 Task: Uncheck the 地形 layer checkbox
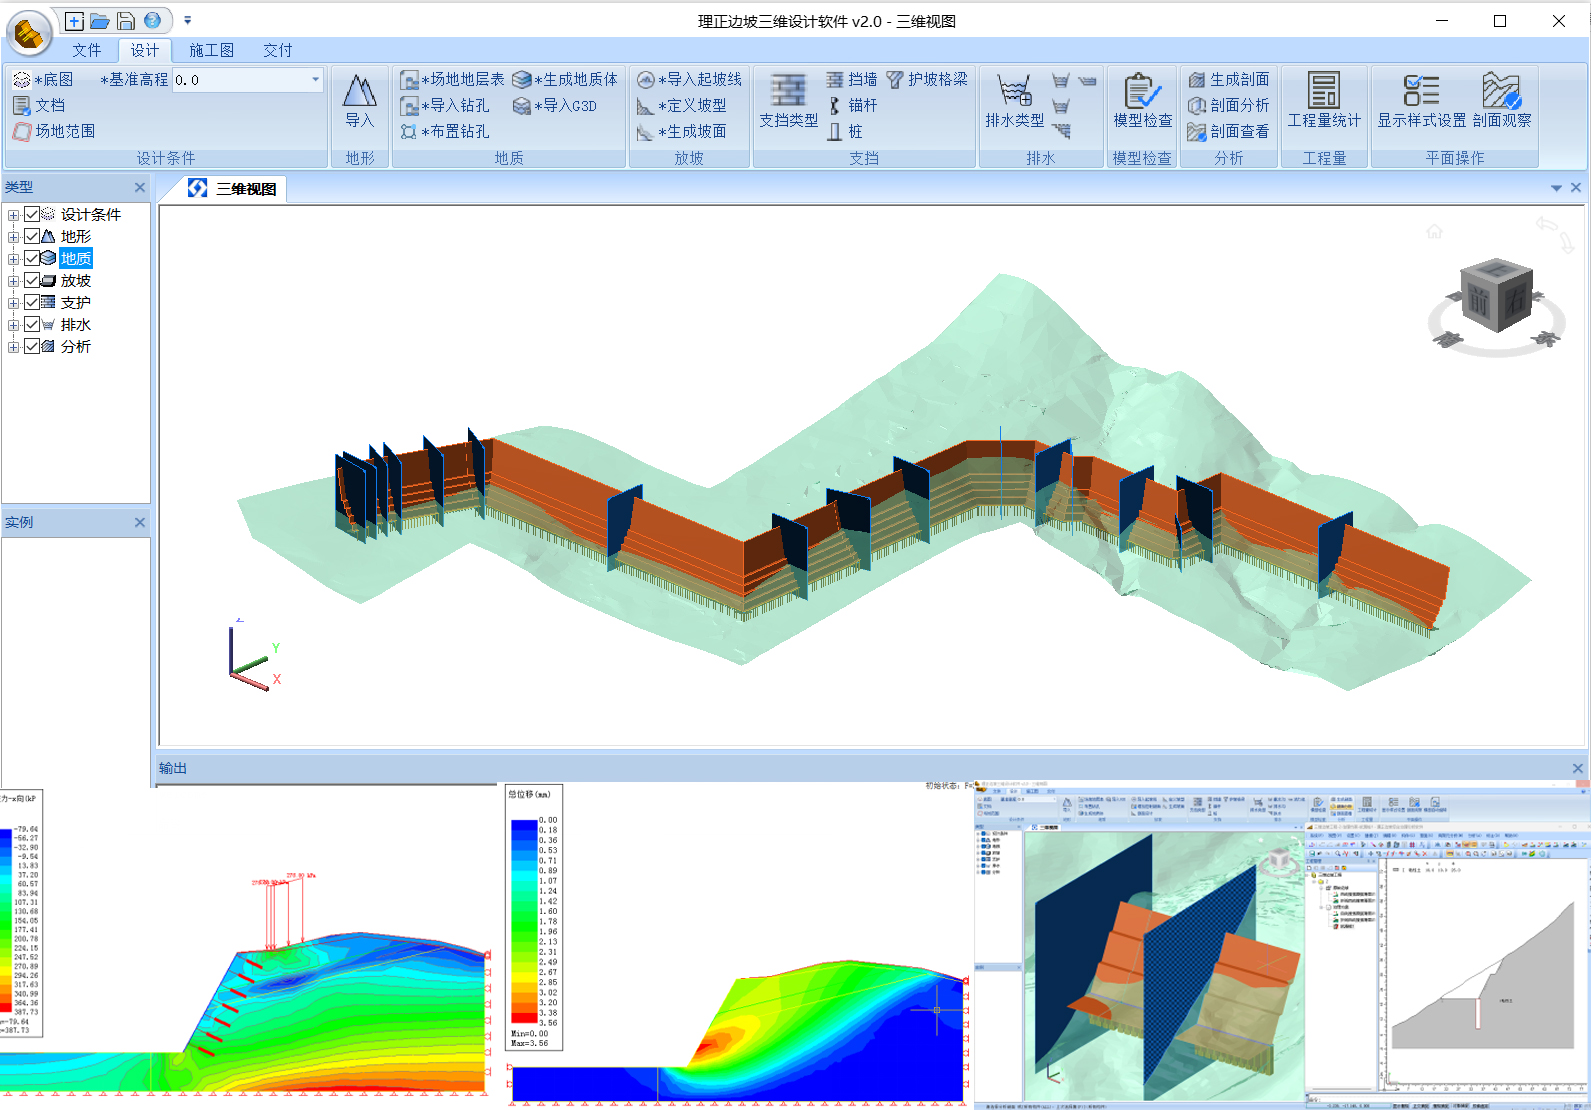coord(32,237)
